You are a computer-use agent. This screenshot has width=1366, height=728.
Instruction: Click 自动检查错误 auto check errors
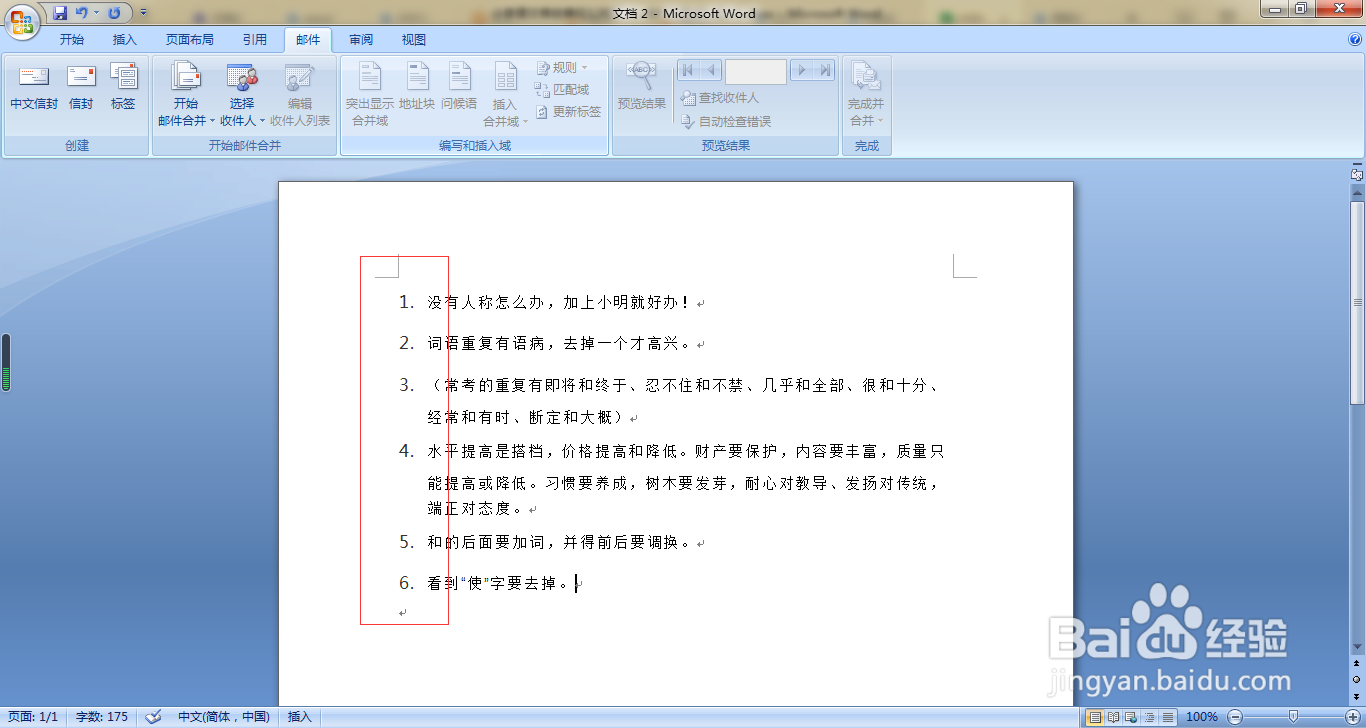click(725, 121)
